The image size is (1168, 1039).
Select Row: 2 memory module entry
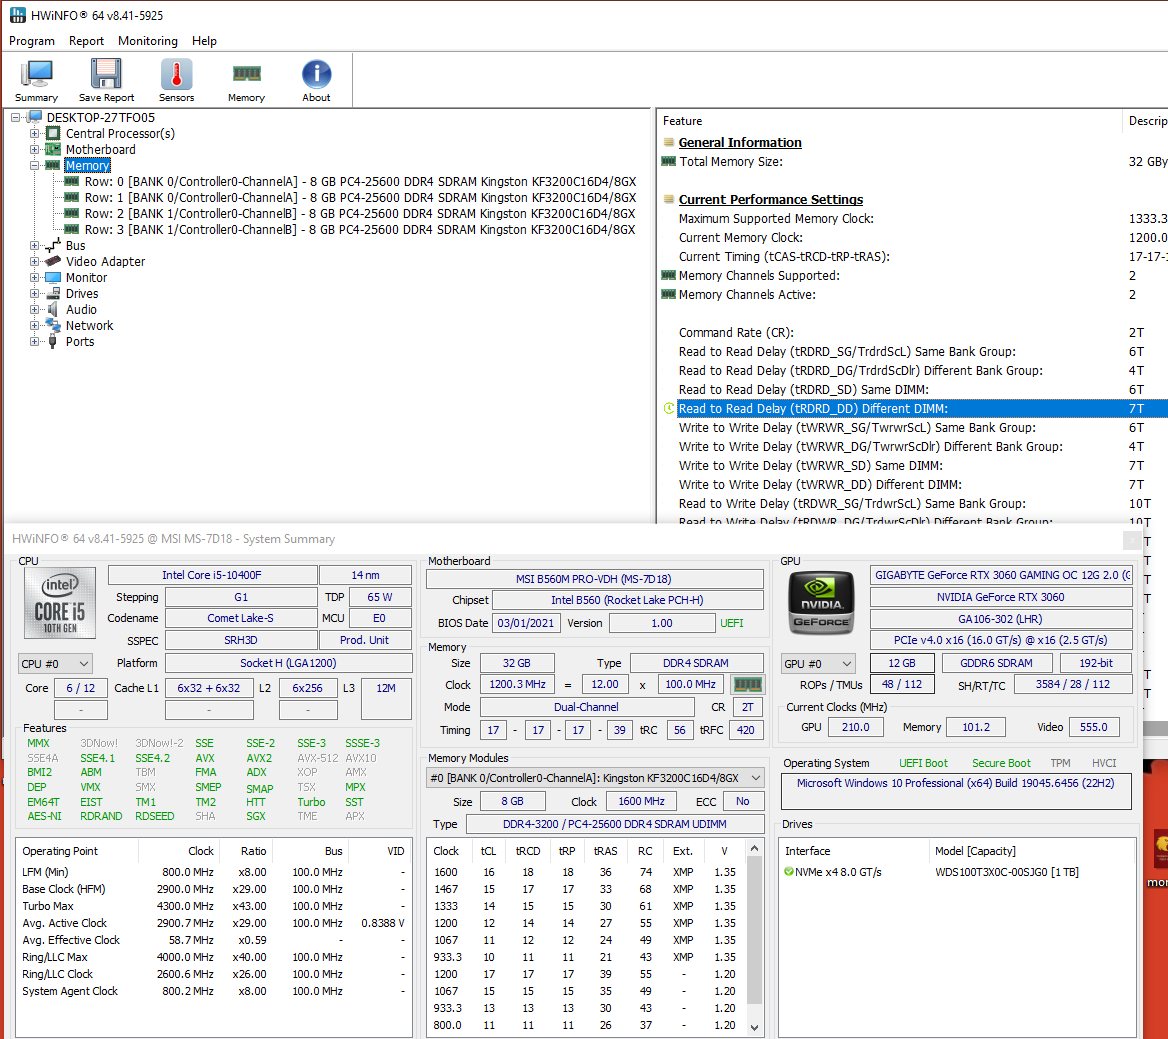point(360,214)
